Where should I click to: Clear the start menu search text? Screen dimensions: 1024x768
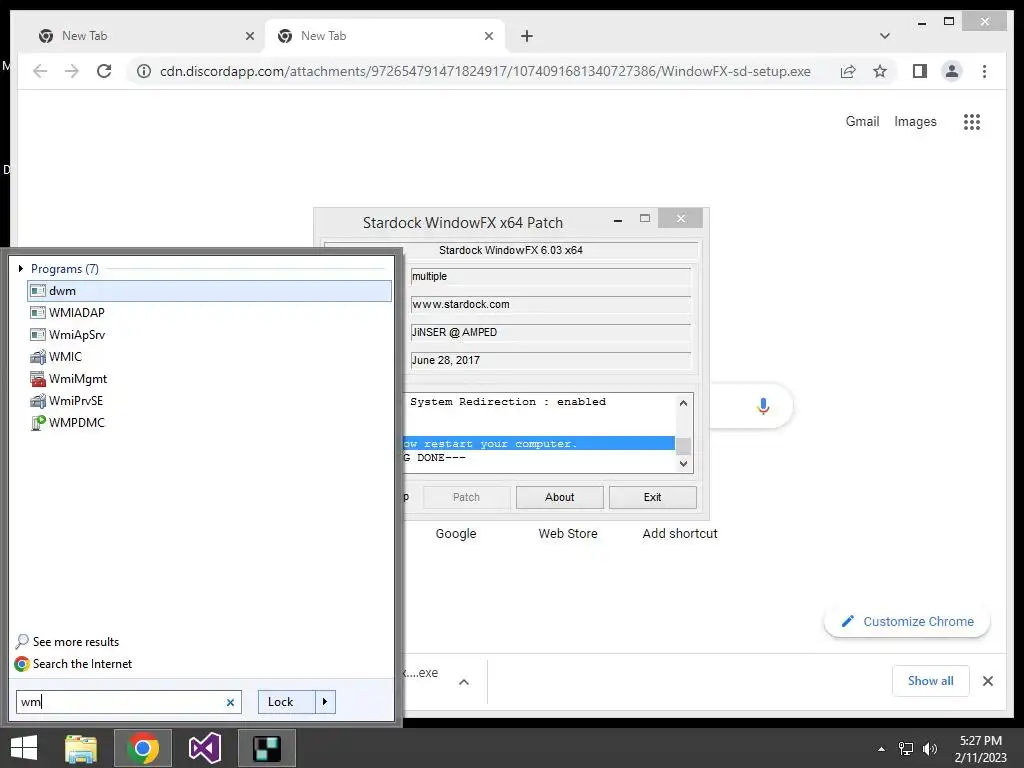230,702
